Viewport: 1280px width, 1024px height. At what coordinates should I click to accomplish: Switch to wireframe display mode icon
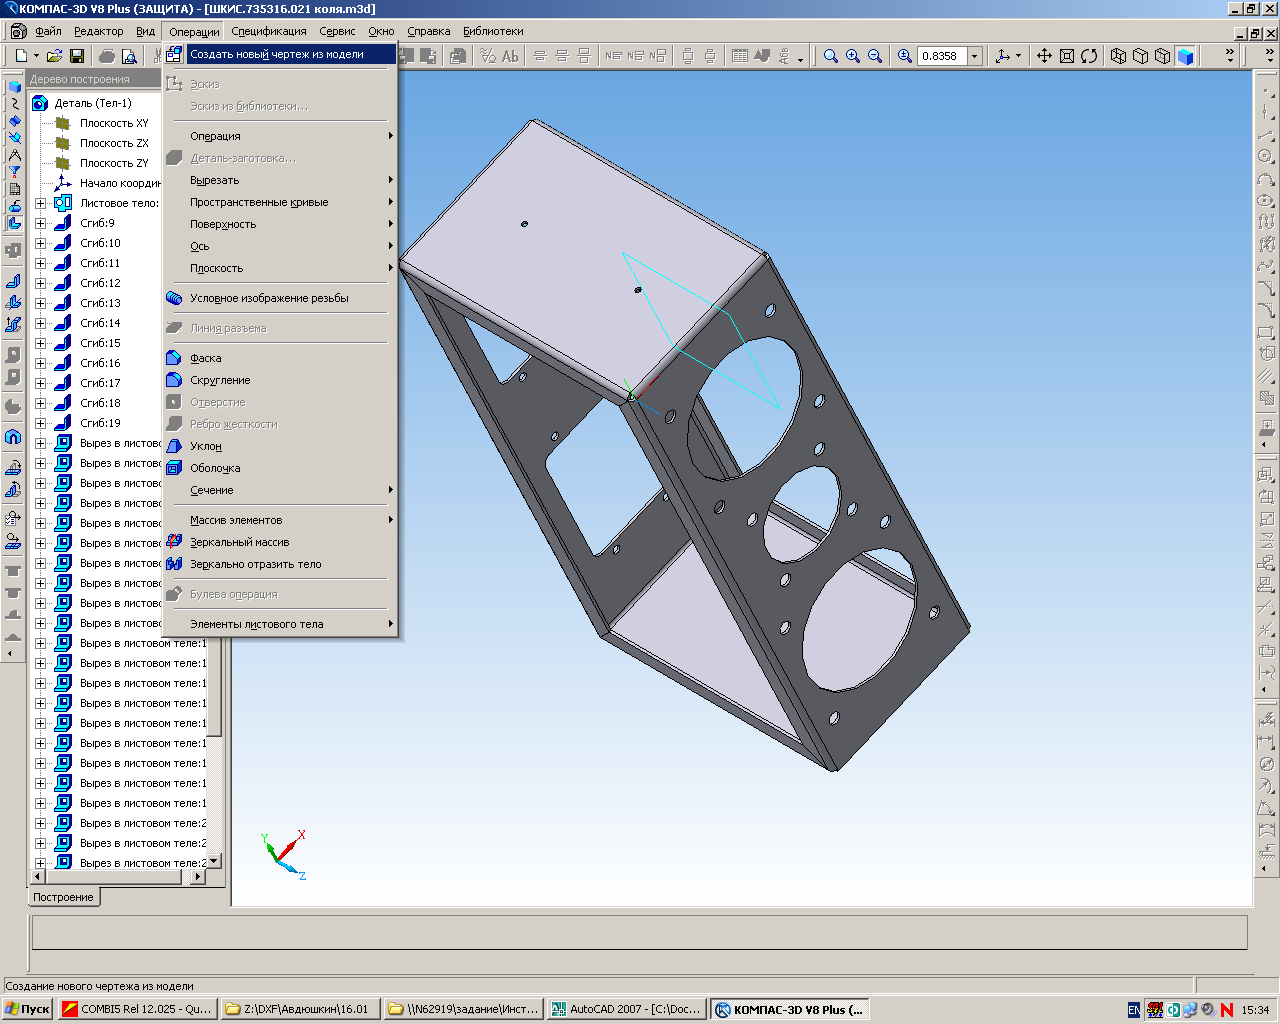coord(1119,56)
